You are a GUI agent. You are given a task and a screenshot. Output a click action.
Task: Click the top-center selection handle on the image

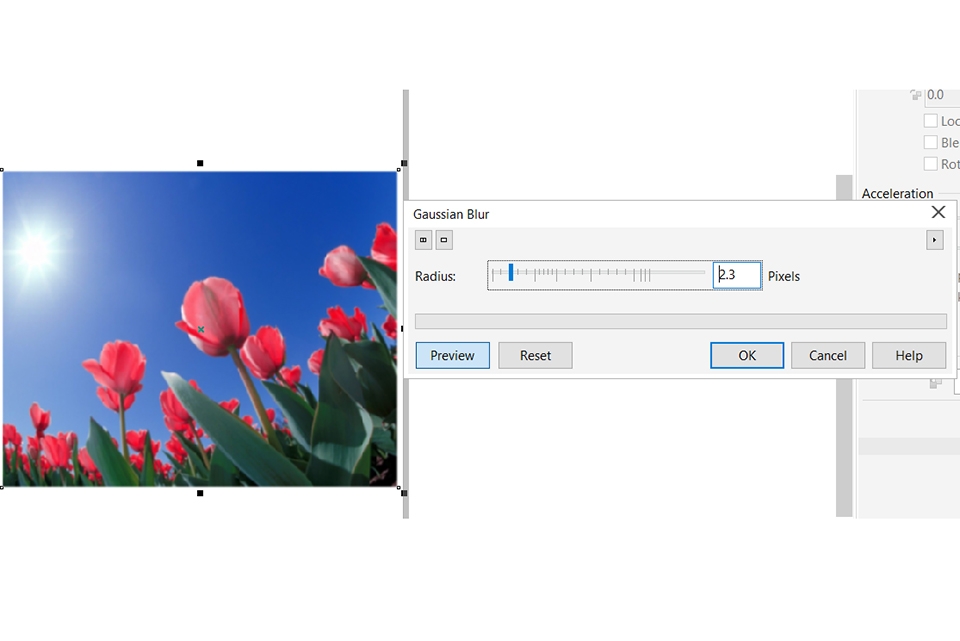pyautogui.click(x=199, y=160)
